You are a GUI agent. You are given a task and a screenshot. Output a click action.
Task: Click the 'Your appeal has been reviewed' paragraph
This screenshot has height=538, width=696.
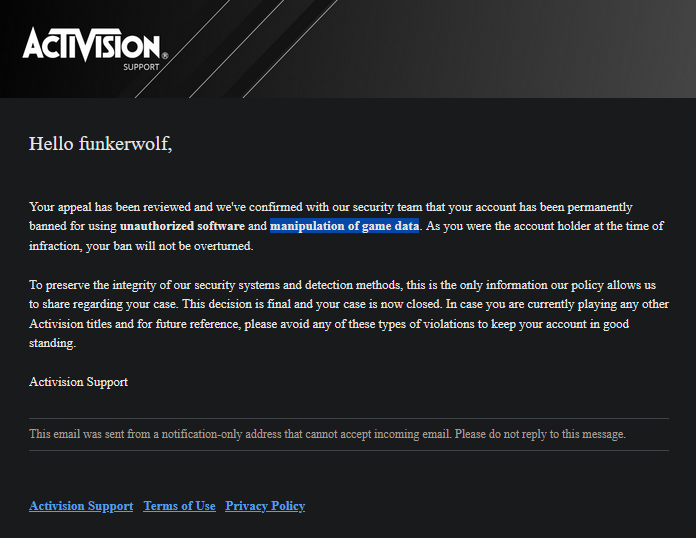pos(346,226)
